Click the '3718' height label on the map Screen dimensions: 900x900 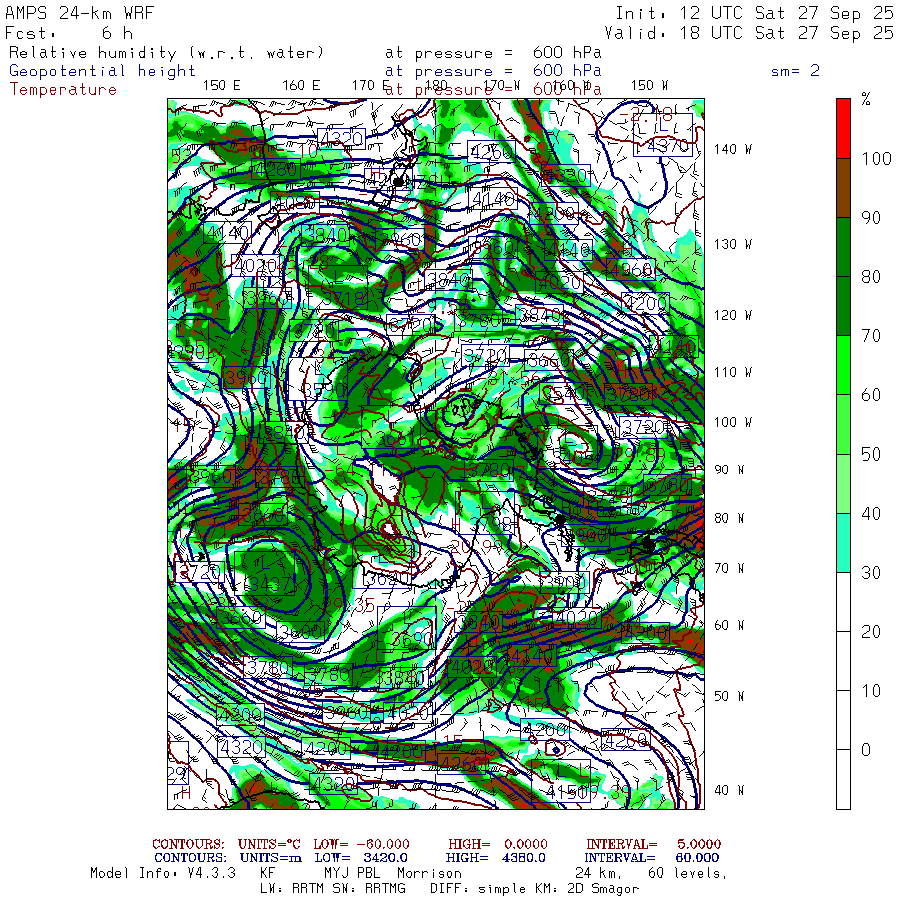pyautogui.click(x=343, y=298)
